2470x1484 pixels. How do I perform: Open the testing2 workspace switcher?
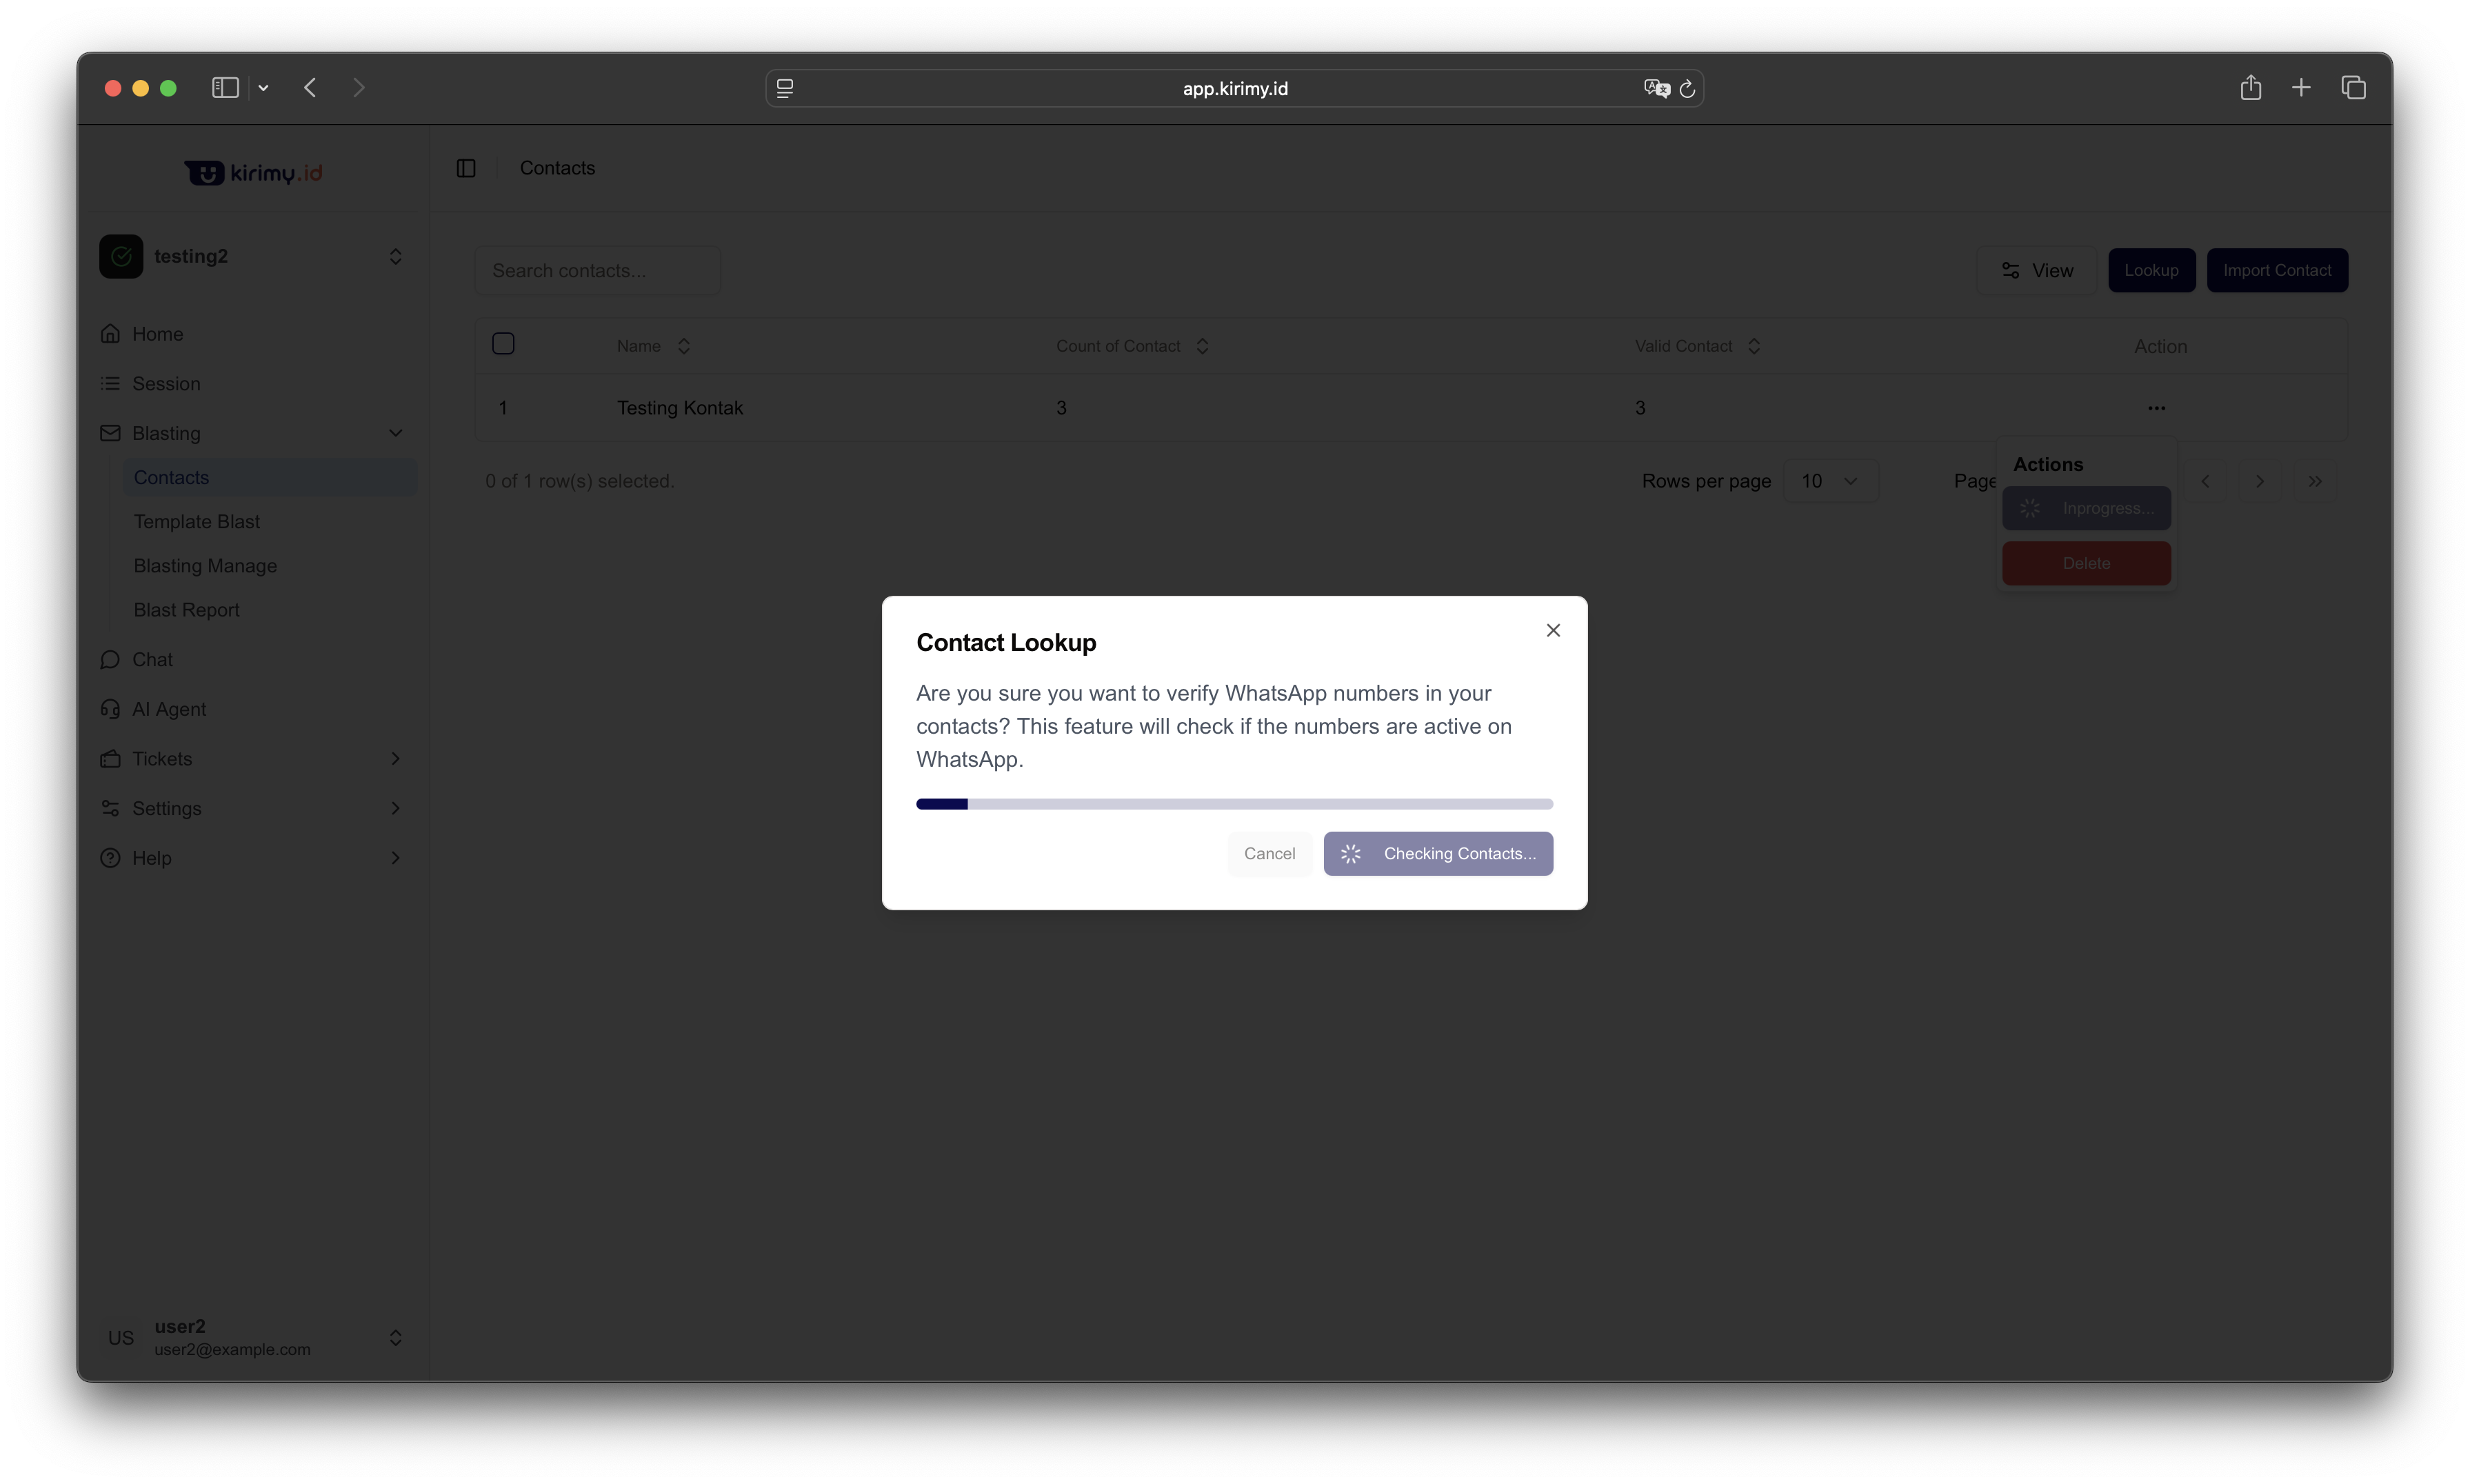(x=252, y=257)
